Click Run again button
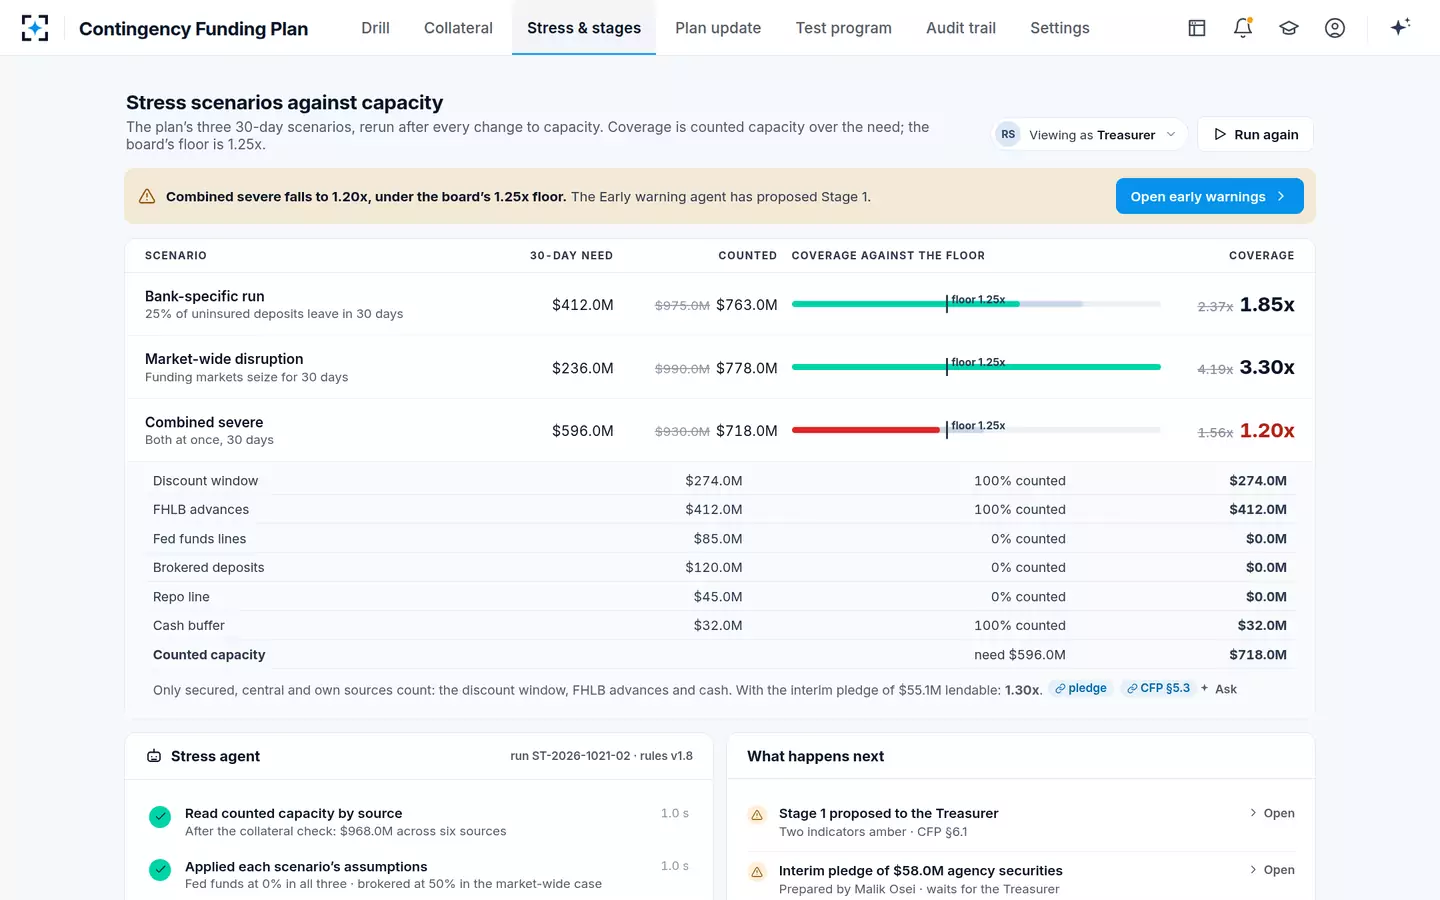 coord(1255,134)
